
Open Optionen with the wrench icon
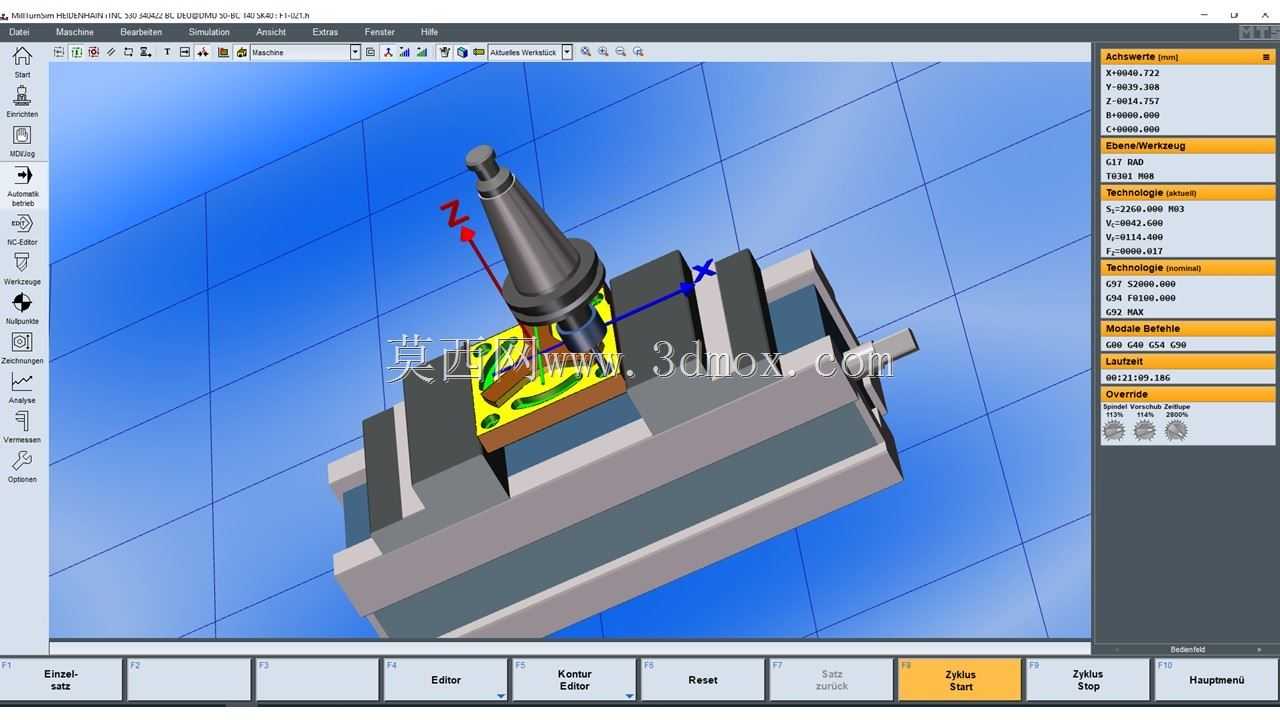tap(22, 467)
